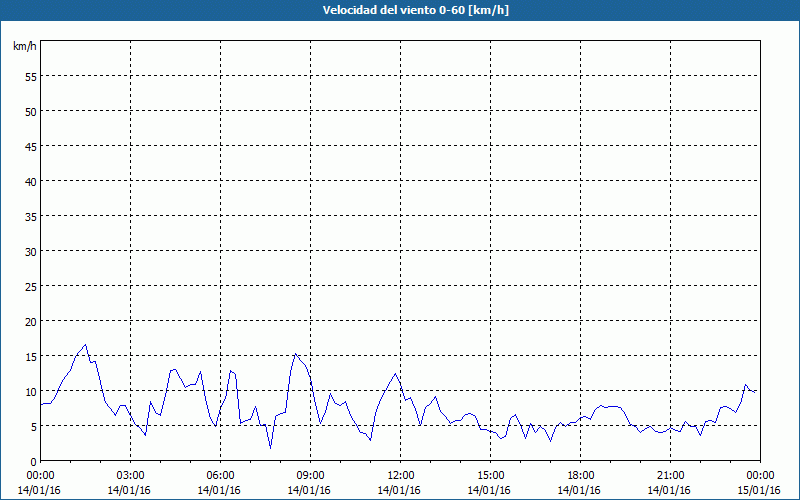Screen dimensions: 800x500
Task: Click the '14/01/16' date under 06:00
Action: point(219,490)
